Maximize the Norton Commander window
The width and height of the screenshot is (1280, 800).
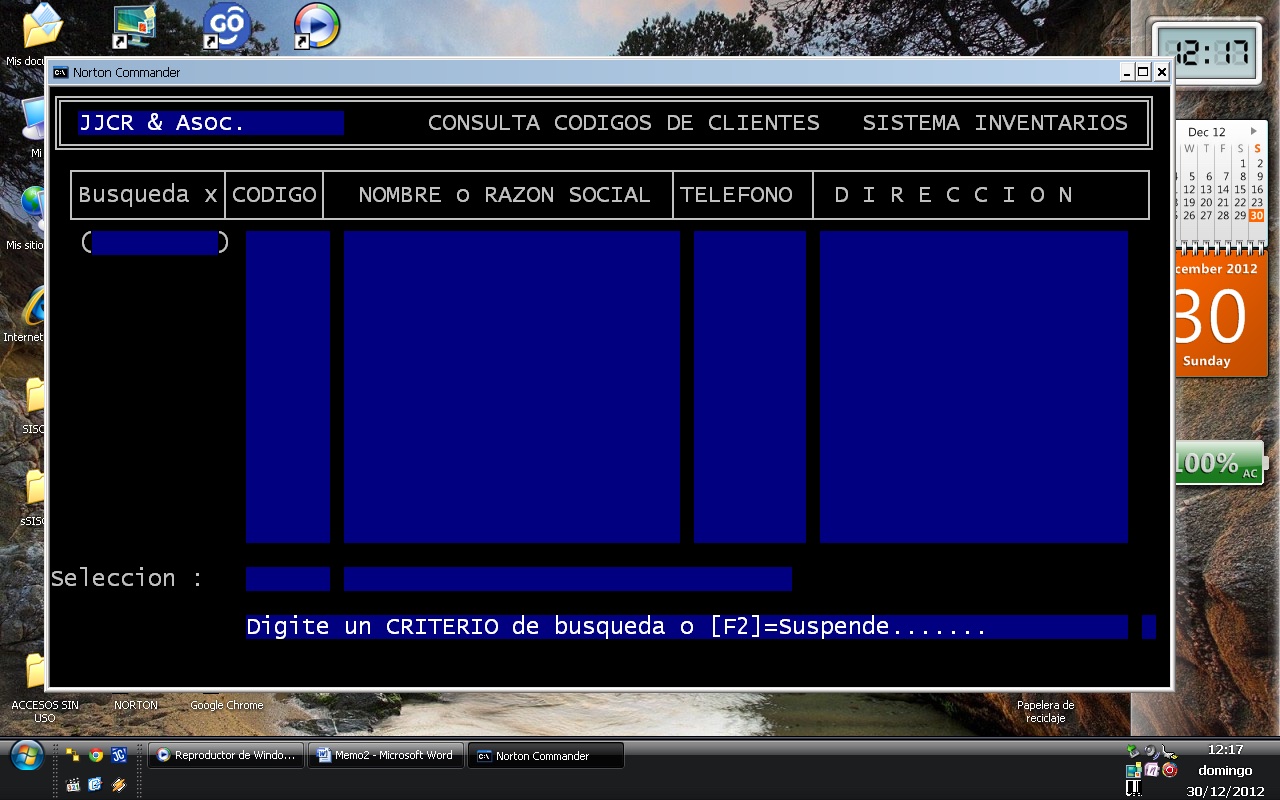click(1143, 72)
